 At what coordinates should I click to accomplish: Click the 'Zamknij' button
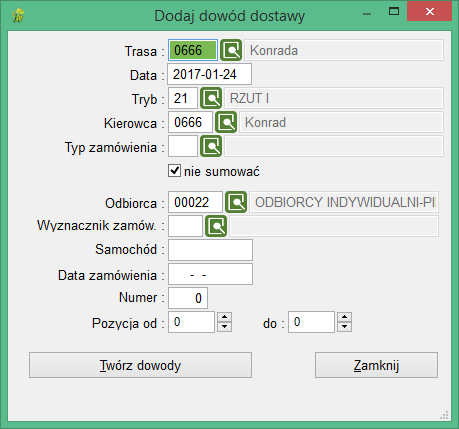click(376, 365)
